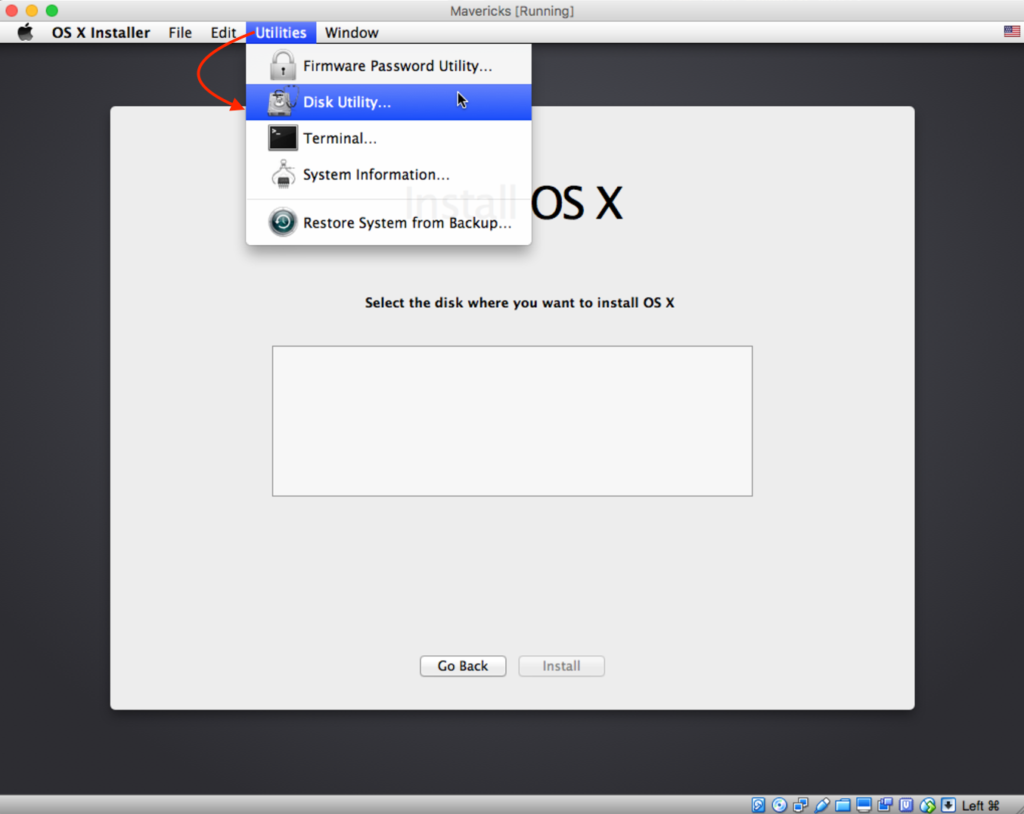
Task: Click the Firmware Password Utility lock icon
Action: 282,64
